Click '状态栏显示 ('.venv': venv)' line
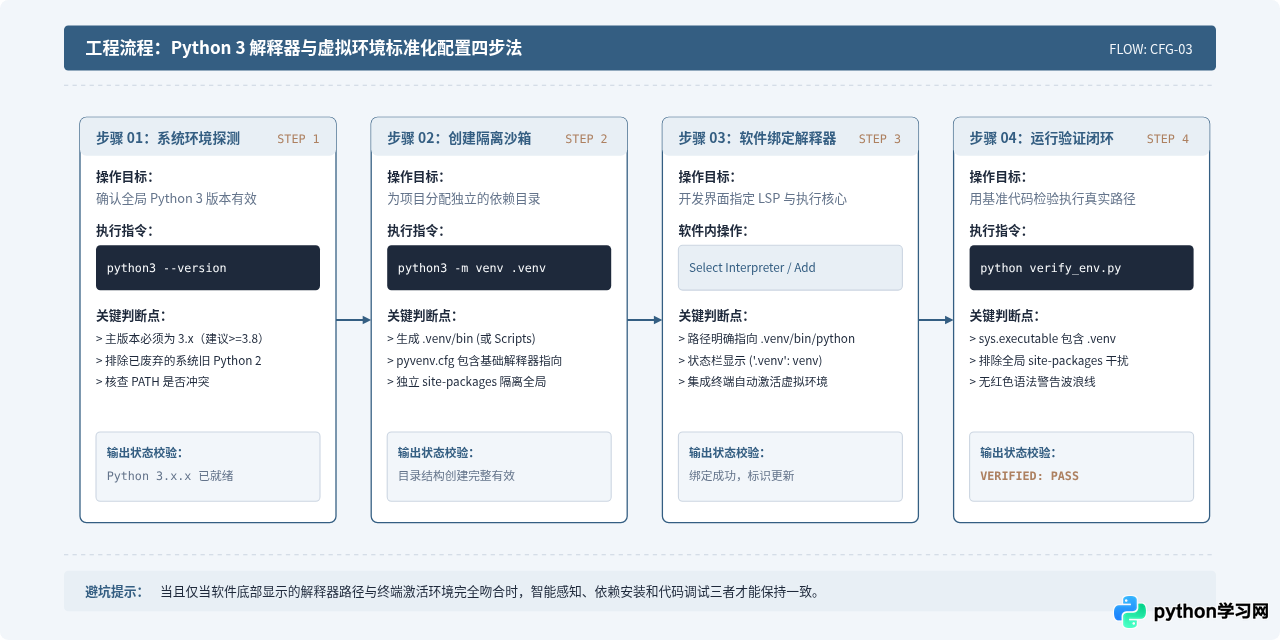 (750, 360)
